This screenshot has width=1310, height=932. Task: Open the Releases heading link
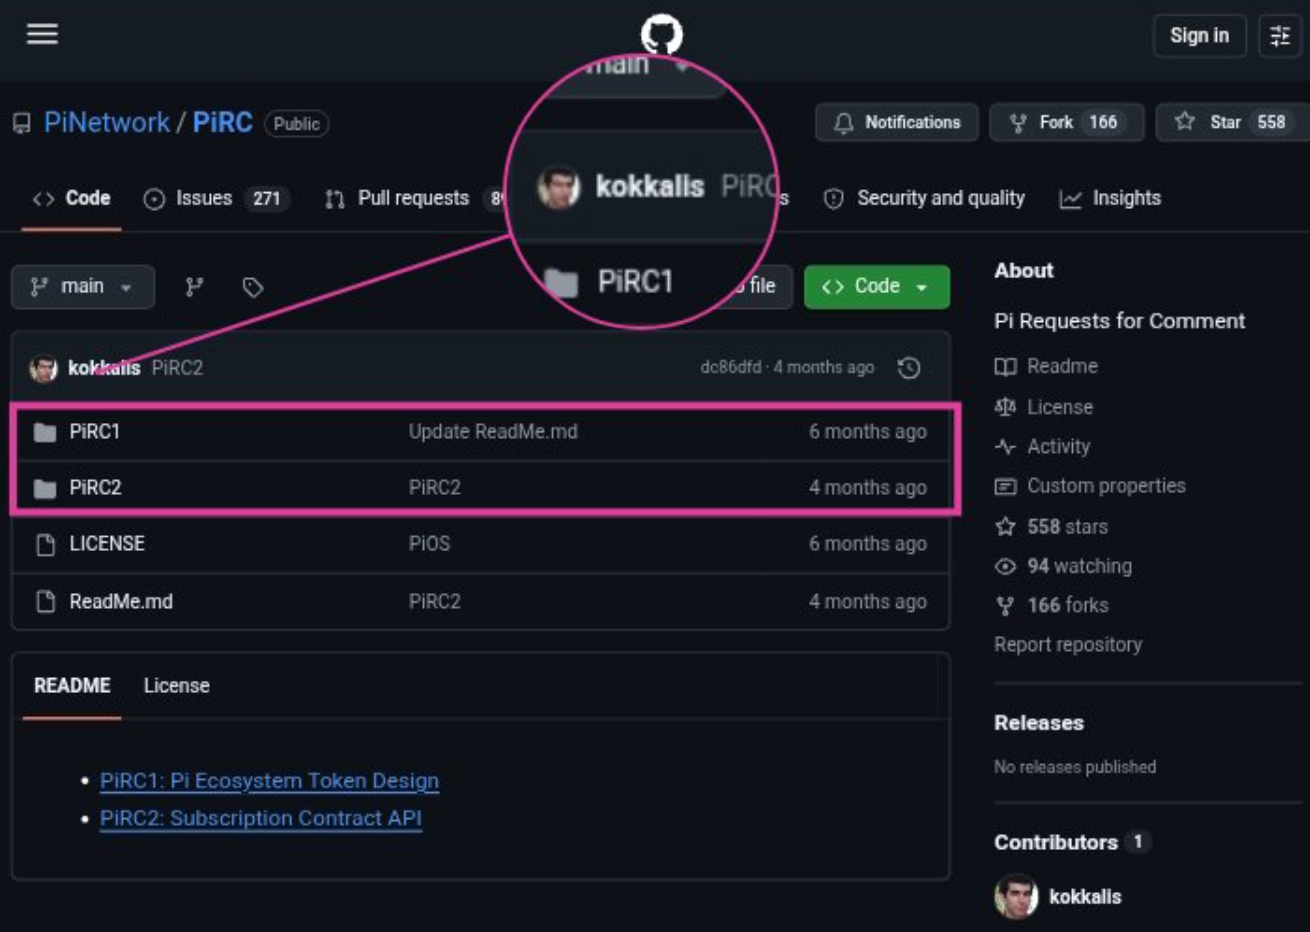tap(1039, 723)
